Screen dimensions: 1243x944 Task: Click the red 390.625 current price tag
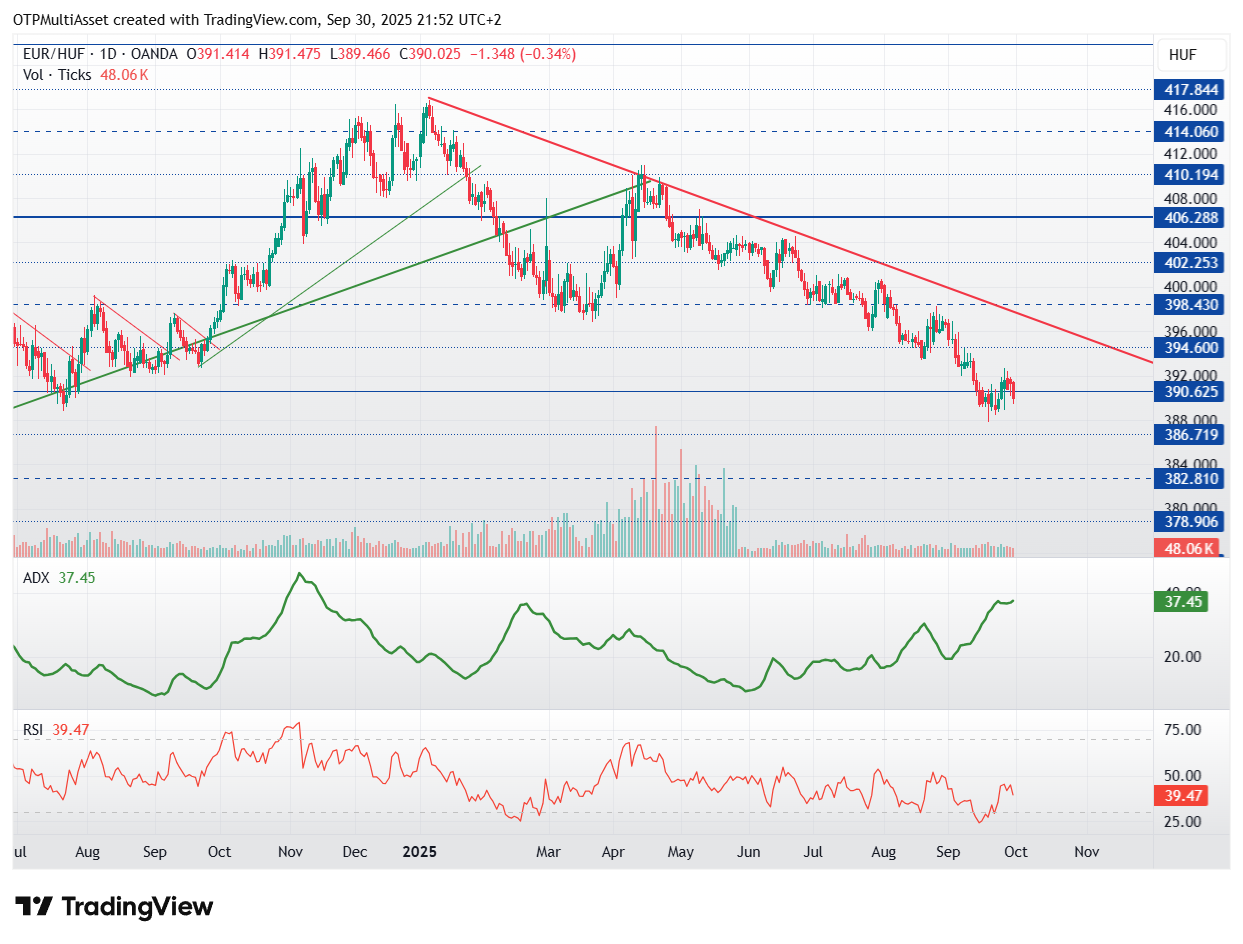(x=1187, y=391)
